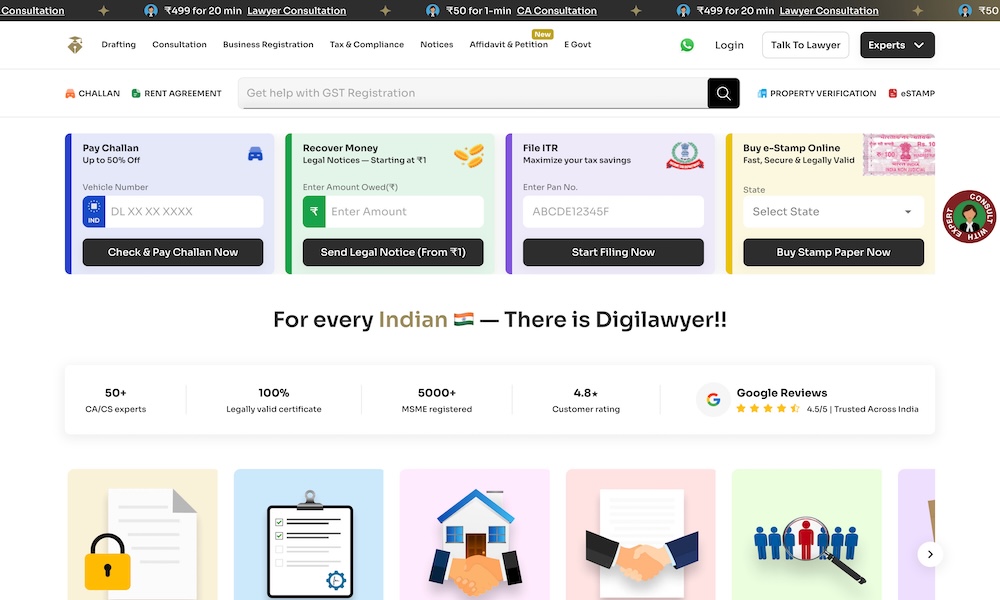Click Send Legal Notice button
The height and width of the screenshot is (600, 1000).
tap(393, 252)
